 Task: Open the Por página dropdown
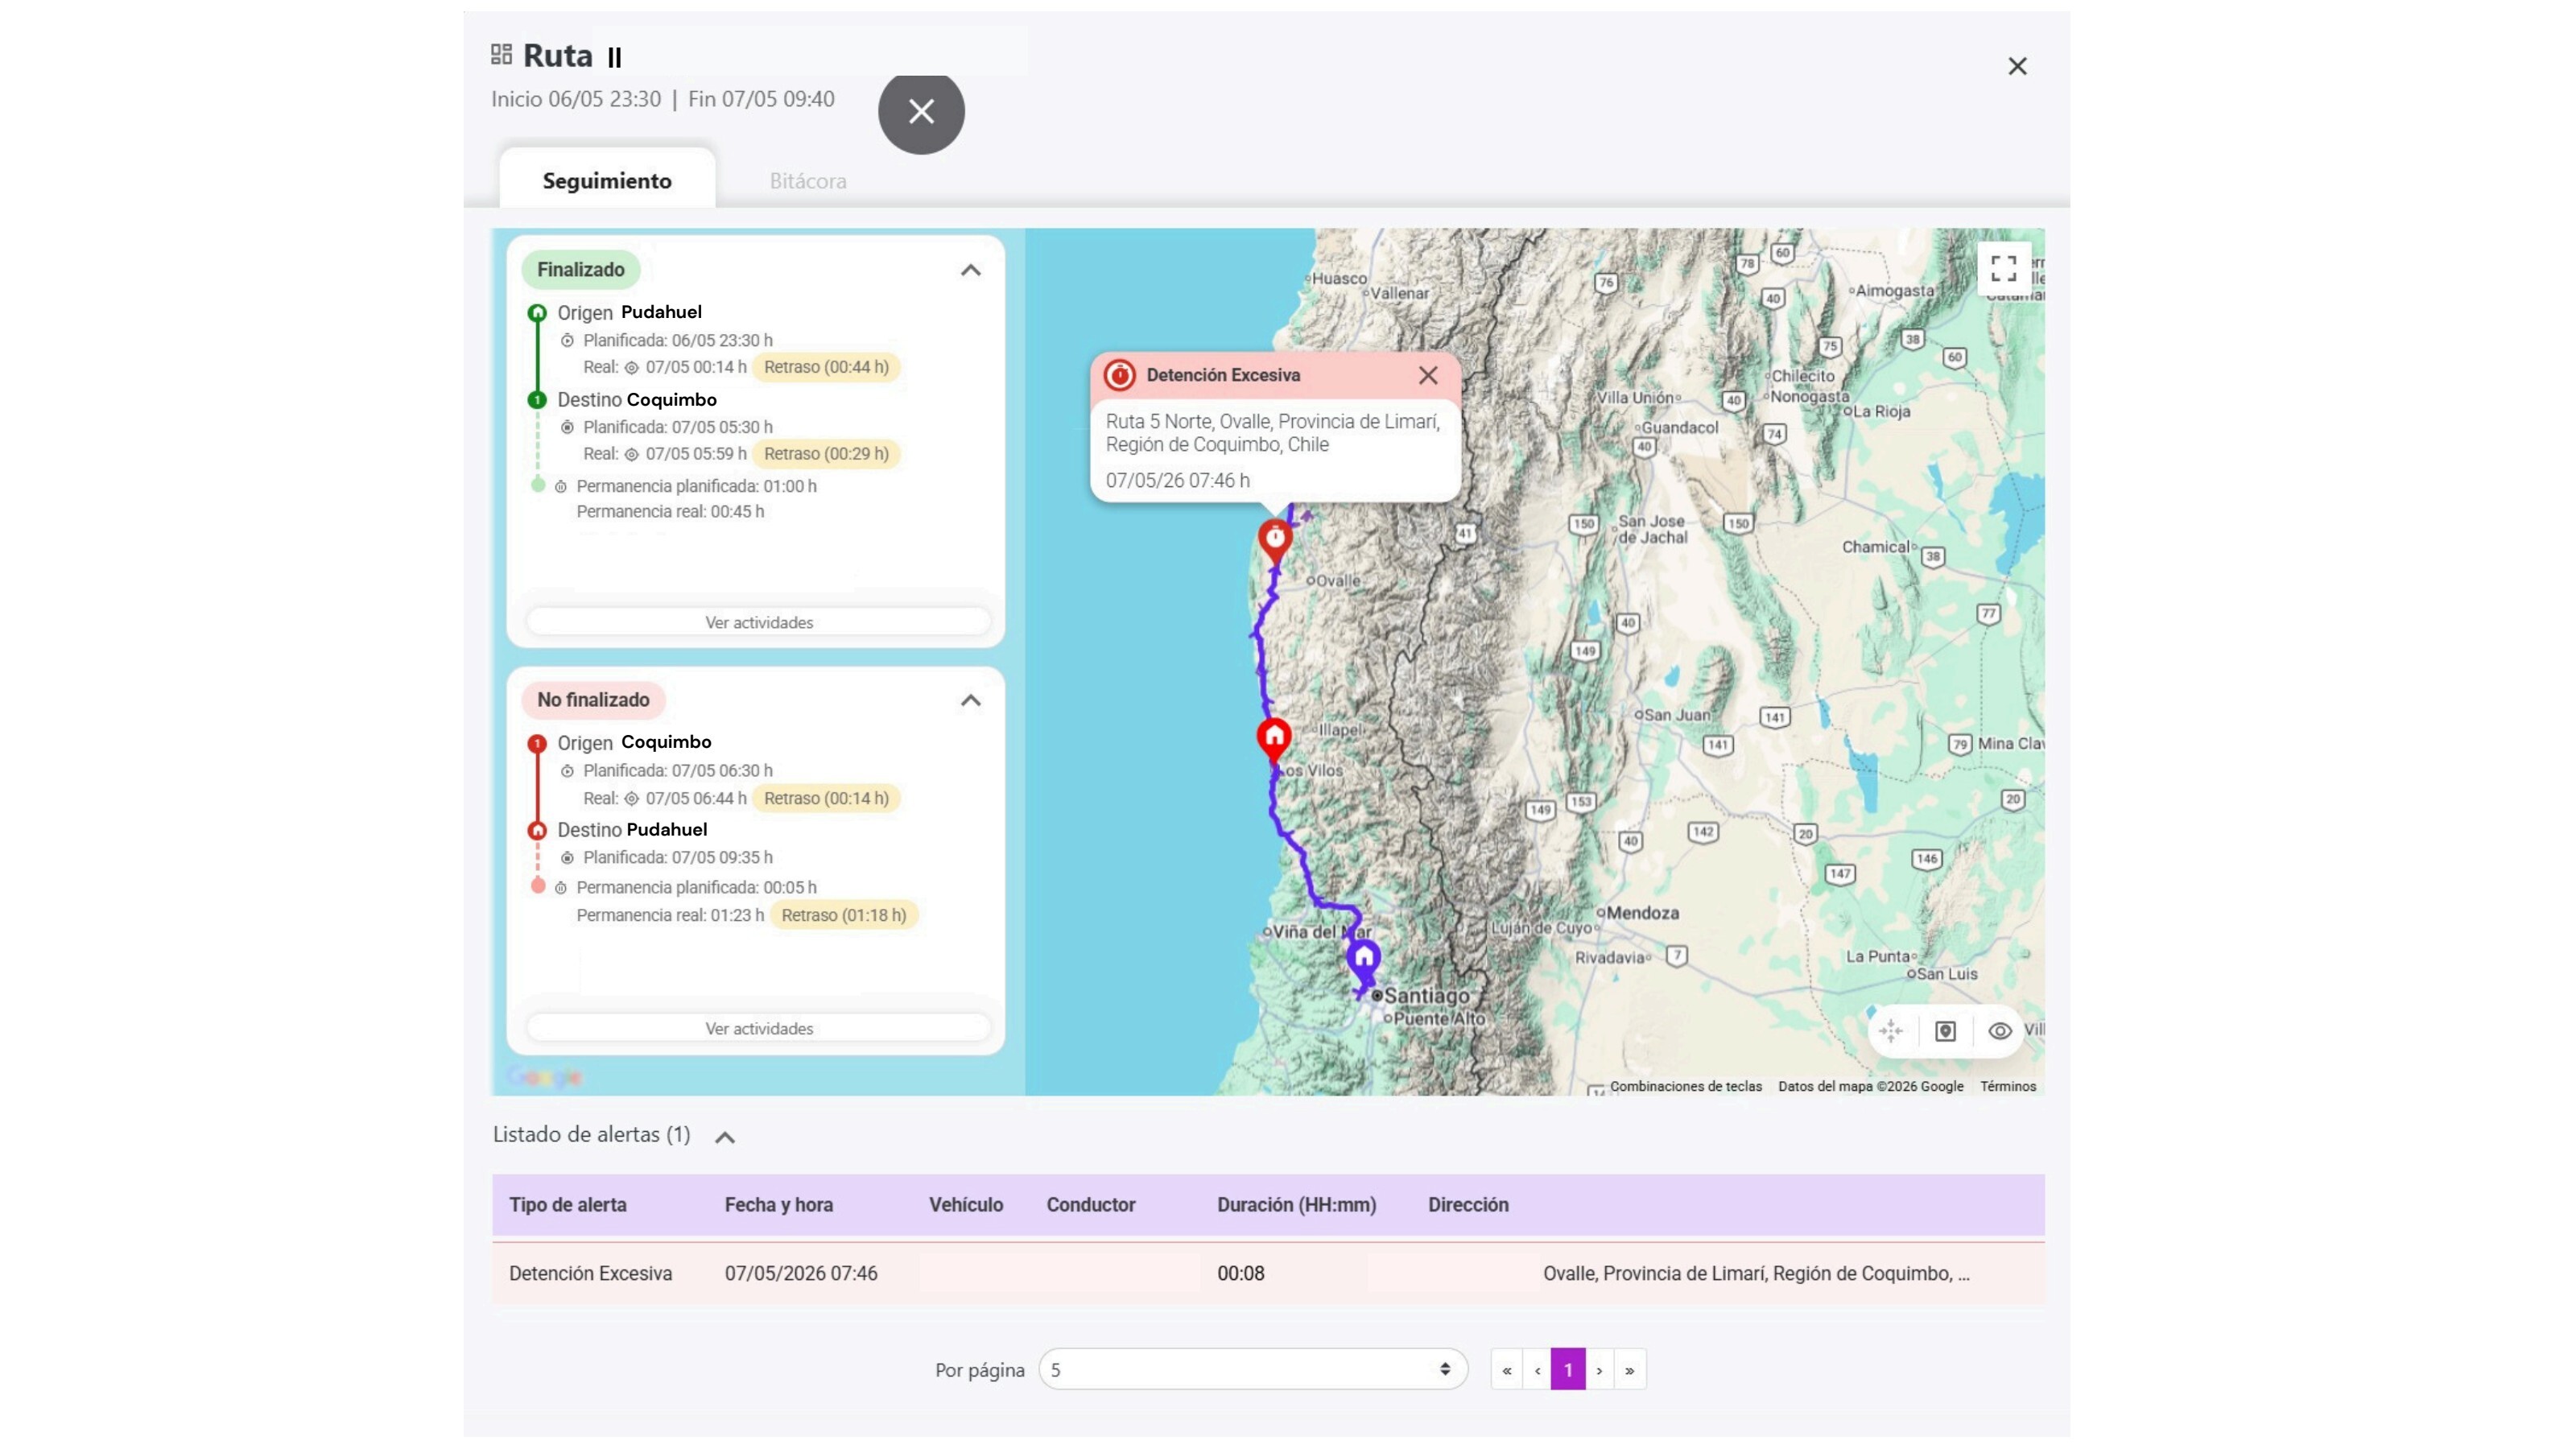[x=1252, y=1369]
